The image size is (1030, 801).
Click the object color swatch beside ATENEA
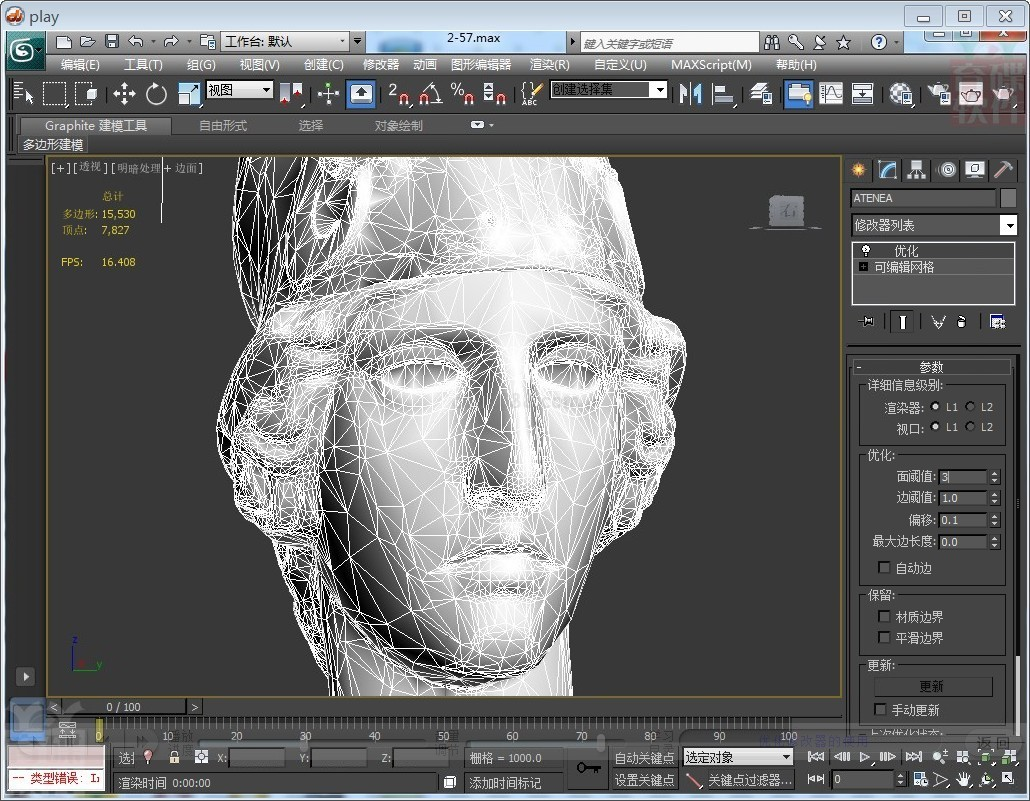[1008, 198]
